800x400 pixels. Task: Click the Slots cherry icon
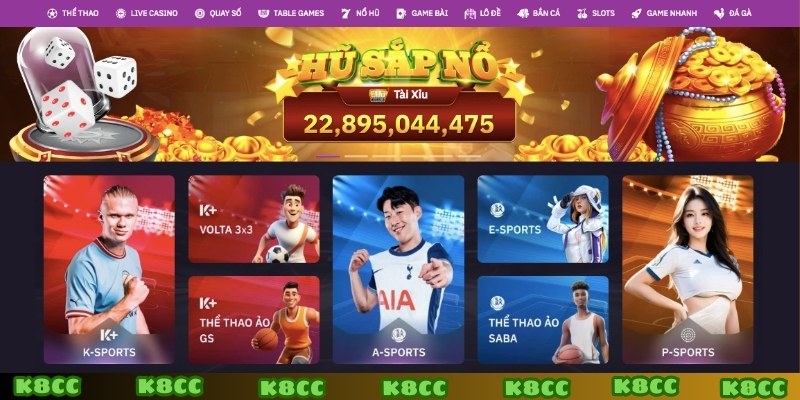pos(582,14)
